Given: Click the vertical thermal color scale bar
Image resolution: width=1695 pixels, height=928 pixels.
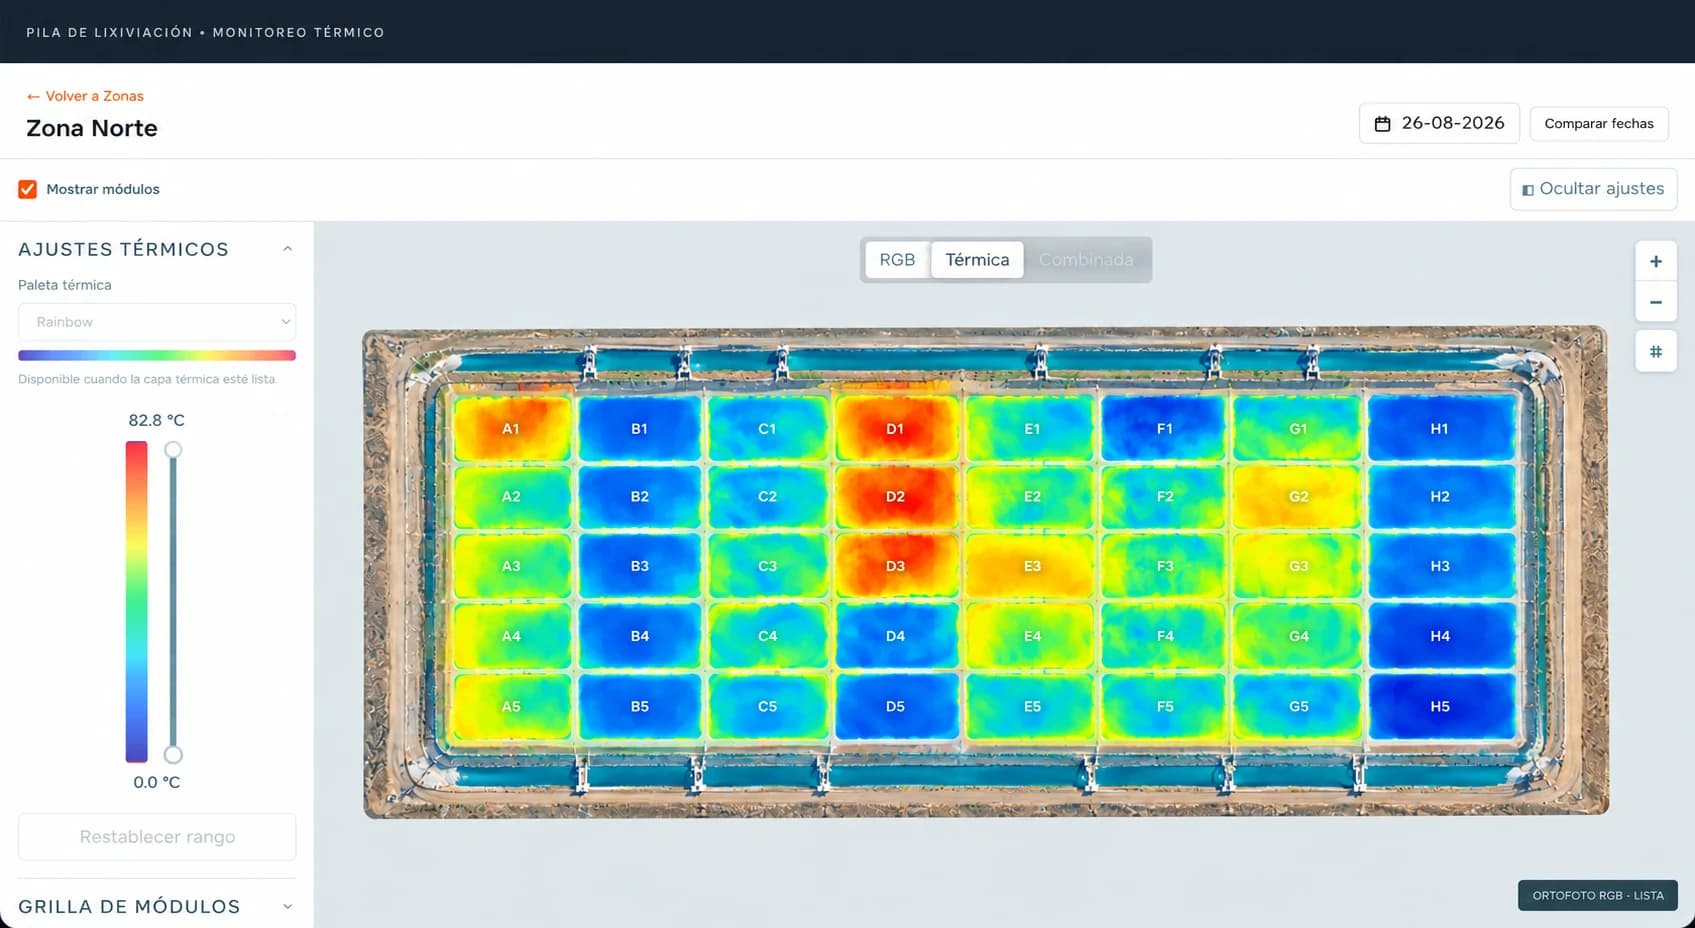Looking at the screenshot, I should (136, 601).
